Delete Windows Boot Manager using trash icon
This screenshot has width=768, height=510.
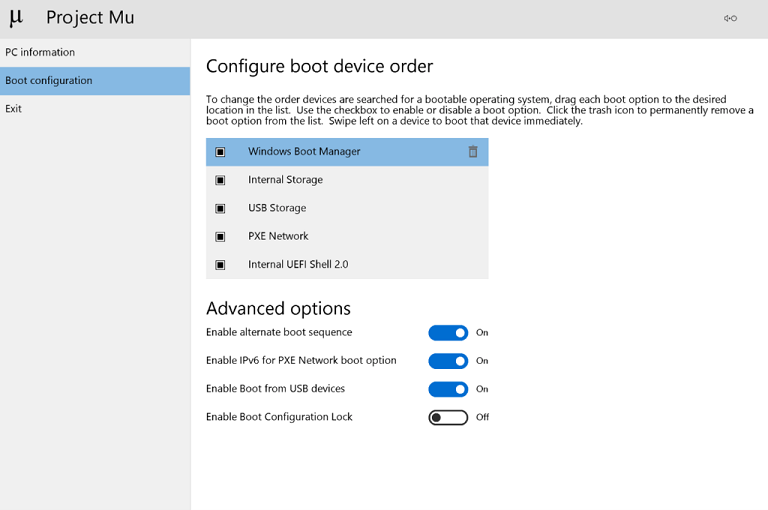click(473, 152)
